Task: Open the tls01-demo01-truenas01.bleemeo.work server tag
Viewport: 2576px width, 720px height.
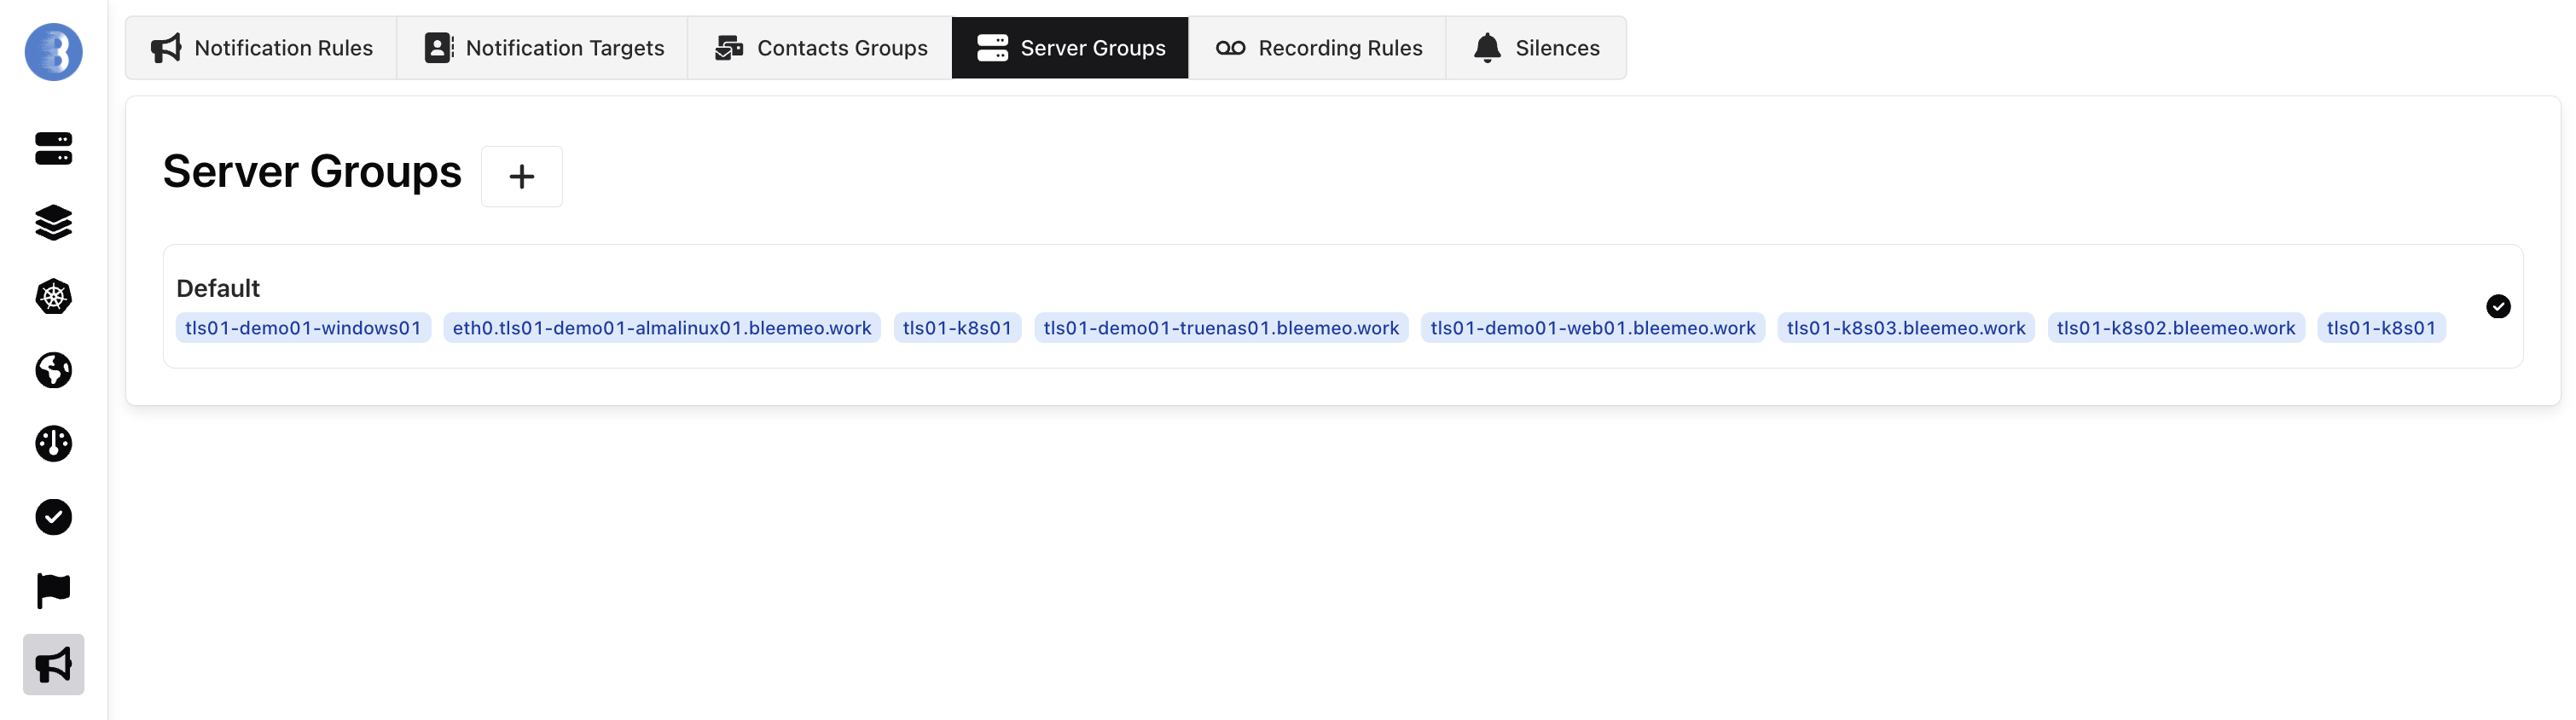Action: pyautogui.click(x=1220, y=328)
